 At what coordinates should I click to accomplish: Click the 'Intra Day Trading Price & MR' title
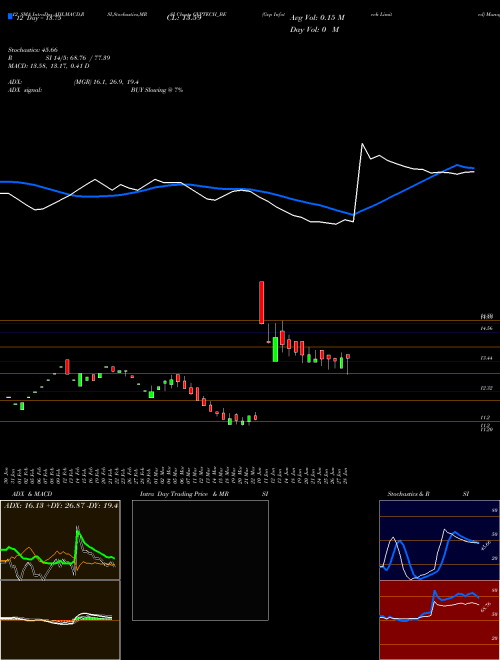(184, 494)
